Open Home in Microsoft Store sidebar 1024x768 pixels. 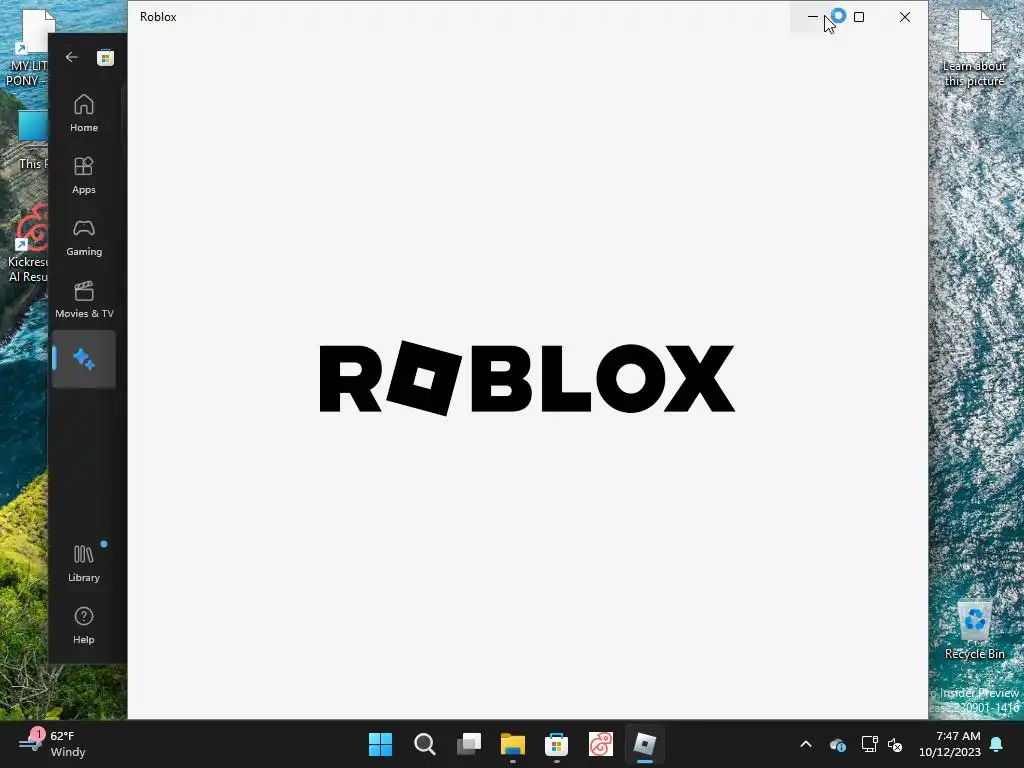(x=84, y=113)
